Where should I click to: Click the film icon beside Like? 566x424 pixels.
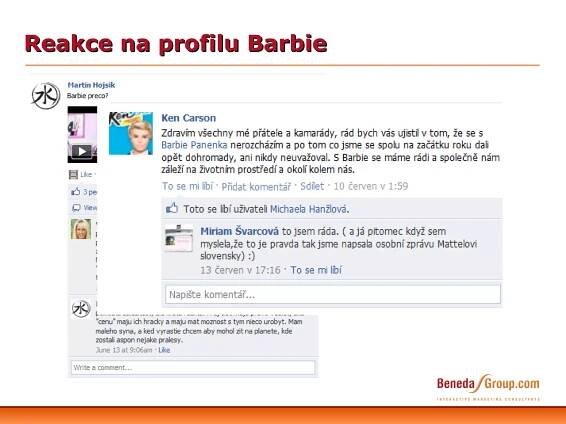point(73,175)
